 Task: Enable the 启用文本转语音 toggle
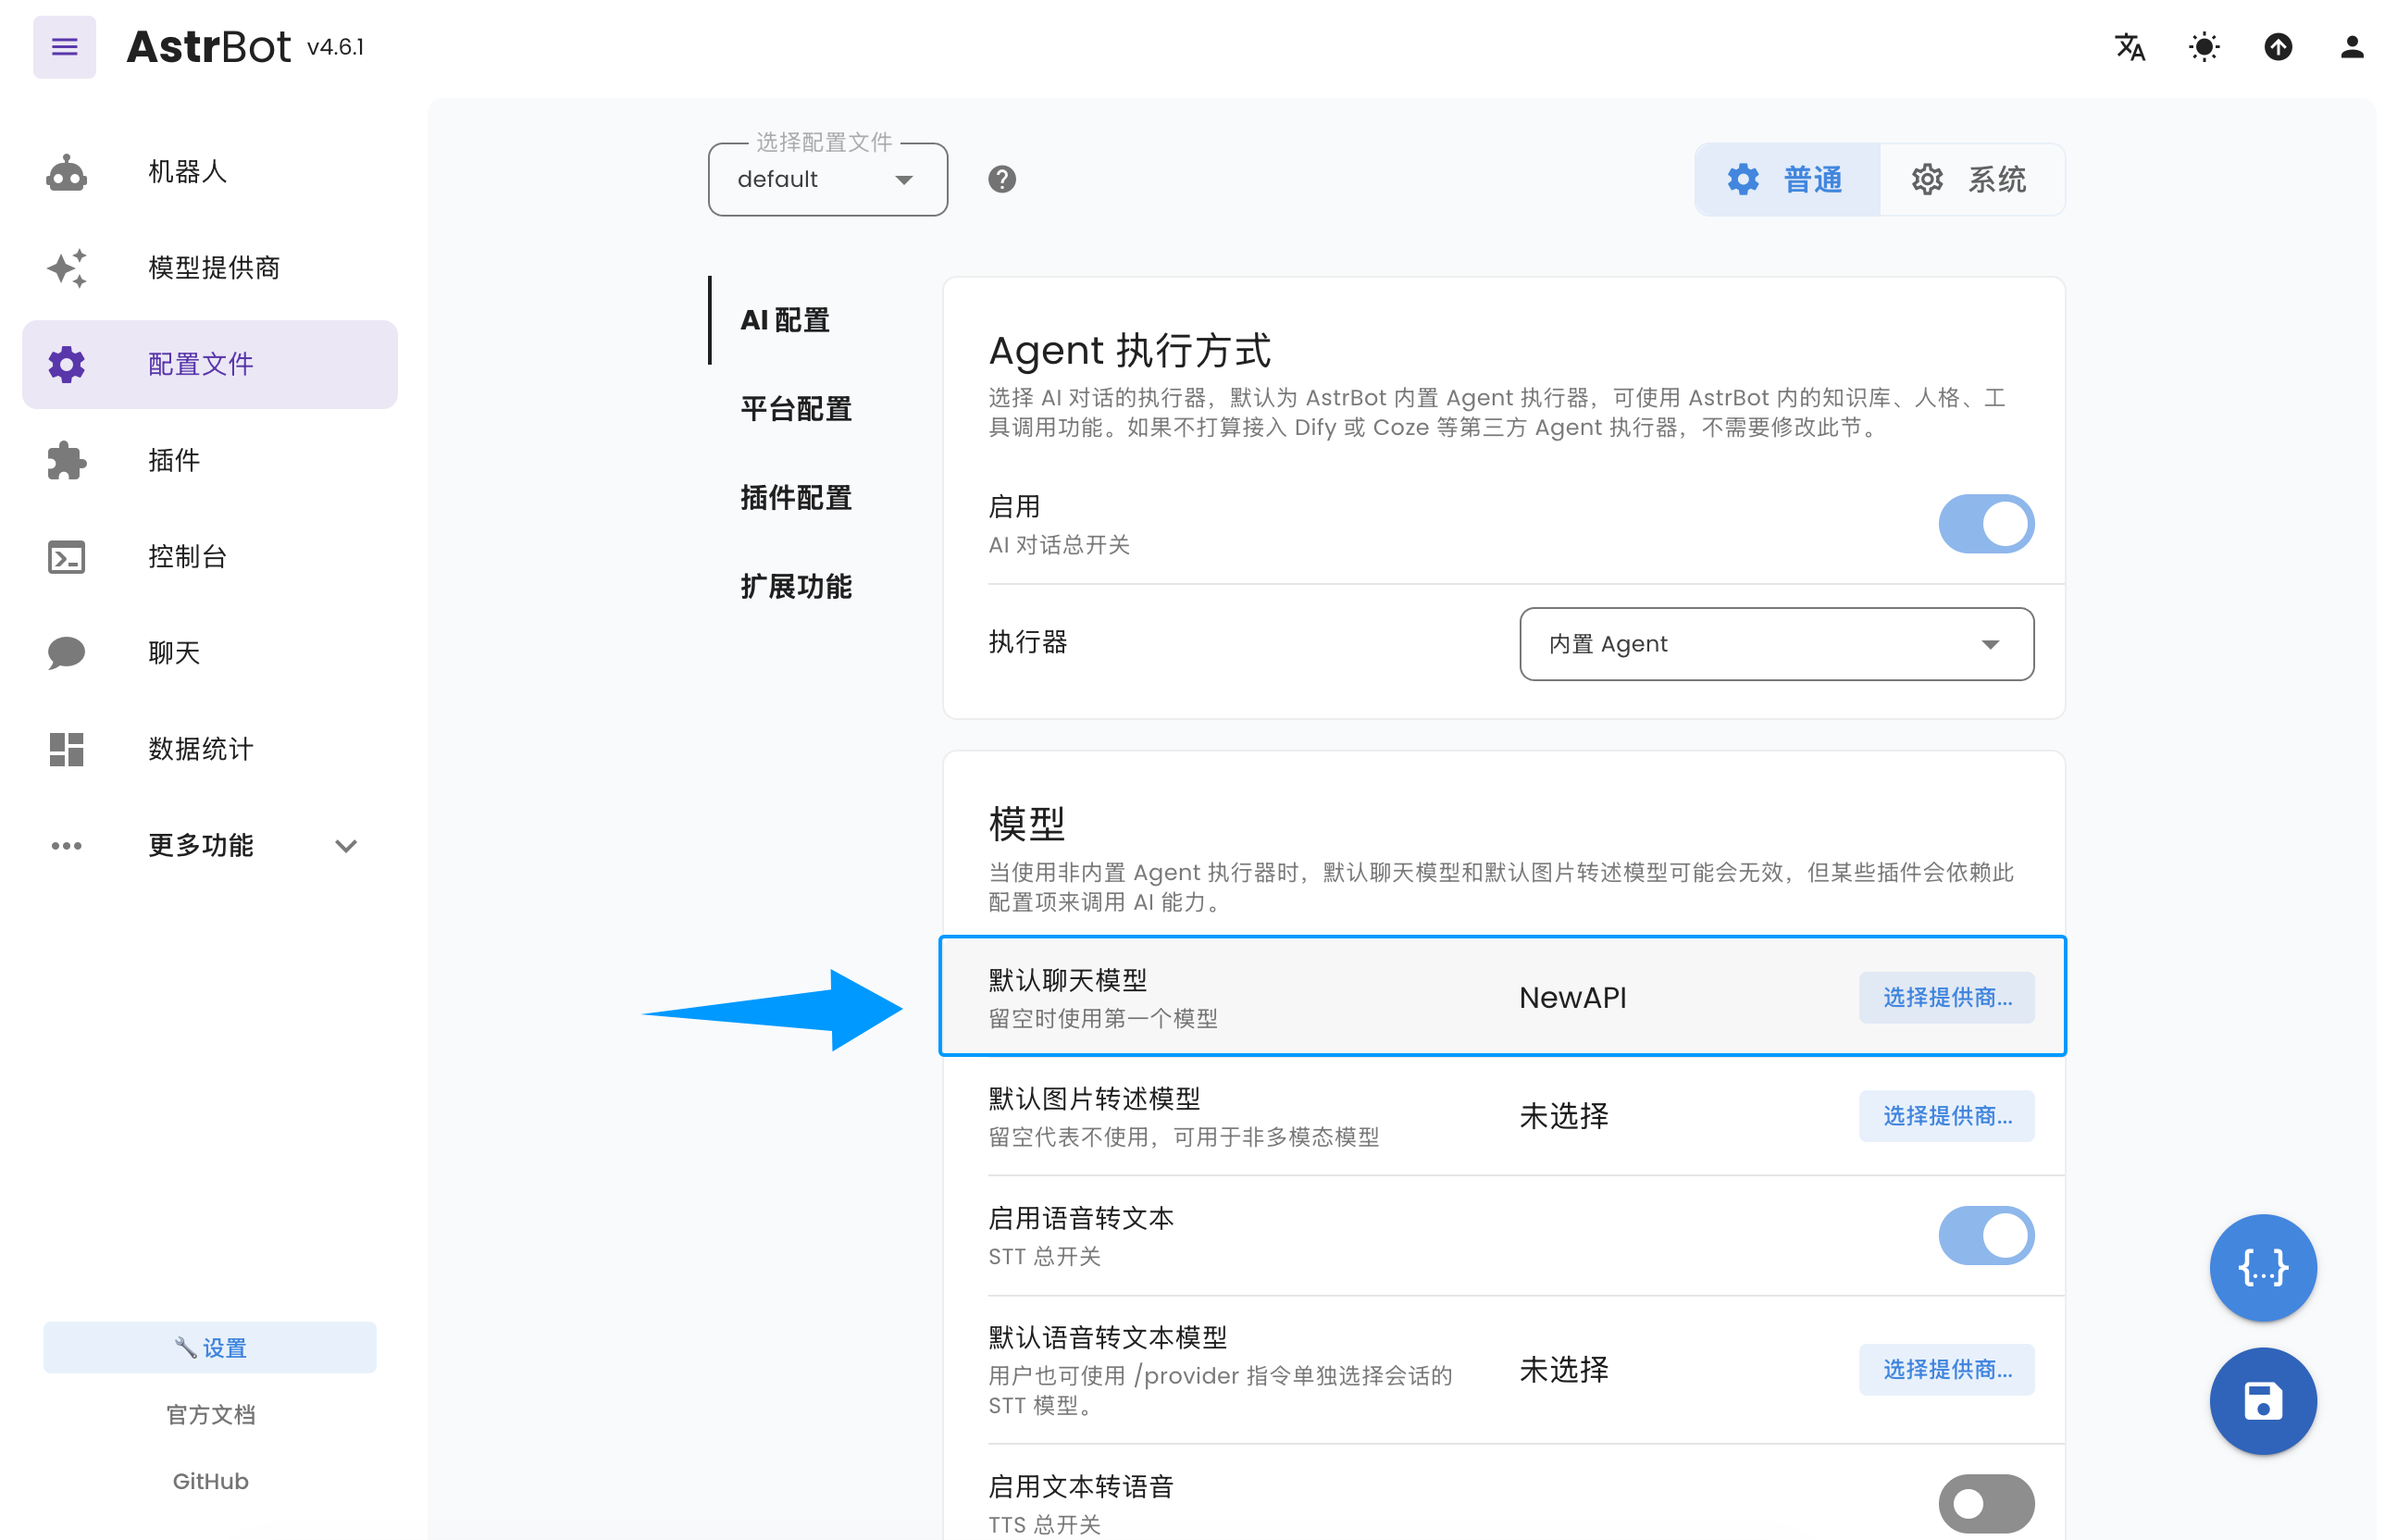[x=1985, y=1502]
